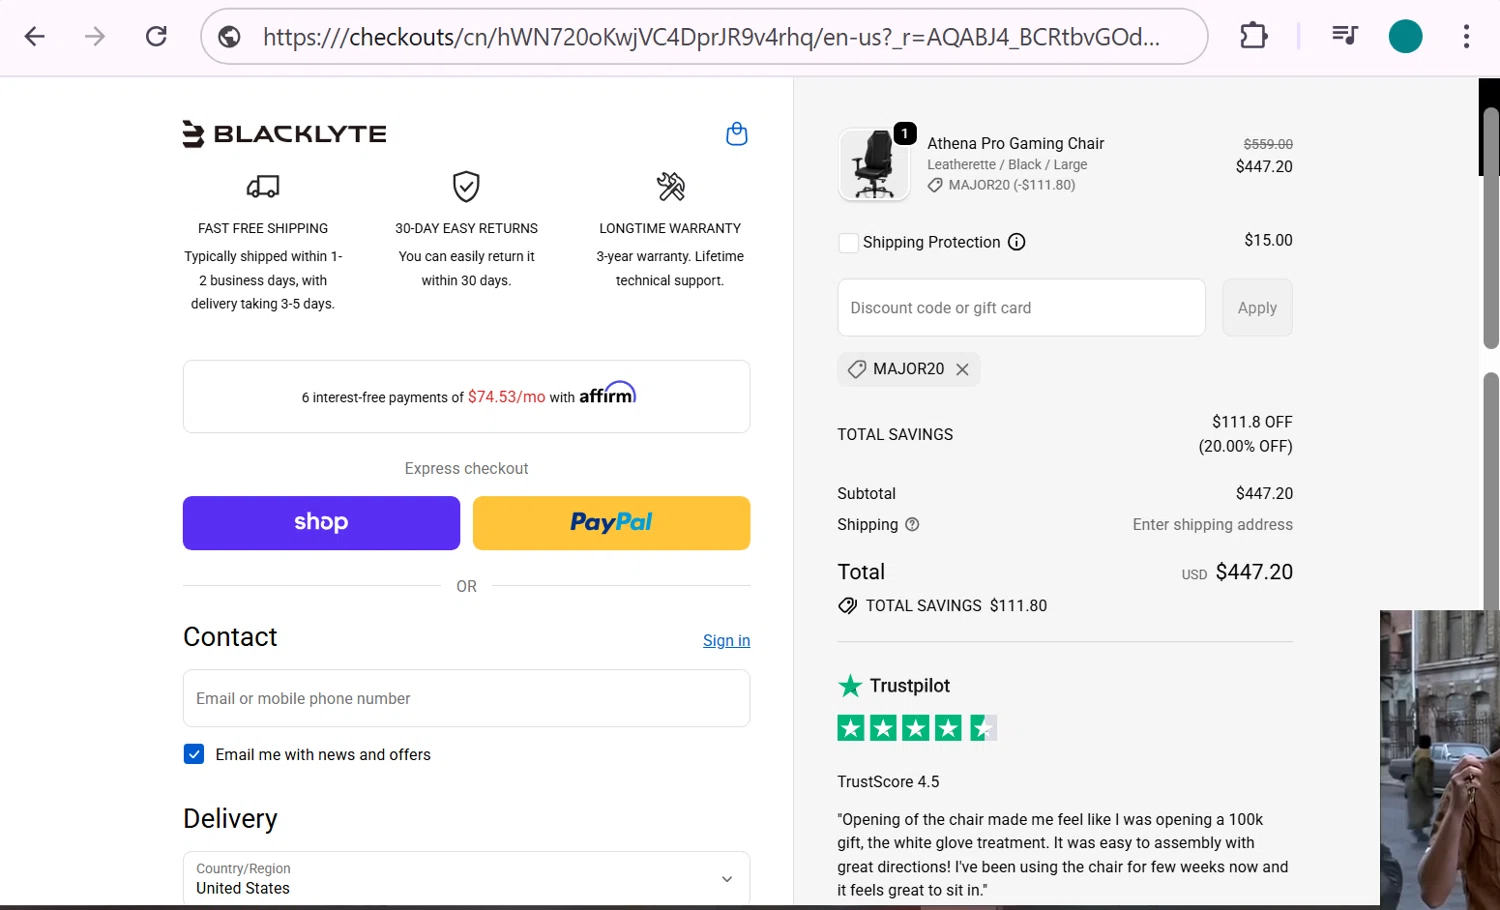
Task: Click the browser forward arrow
Action: pyautogui.click(x=95, y=37)
